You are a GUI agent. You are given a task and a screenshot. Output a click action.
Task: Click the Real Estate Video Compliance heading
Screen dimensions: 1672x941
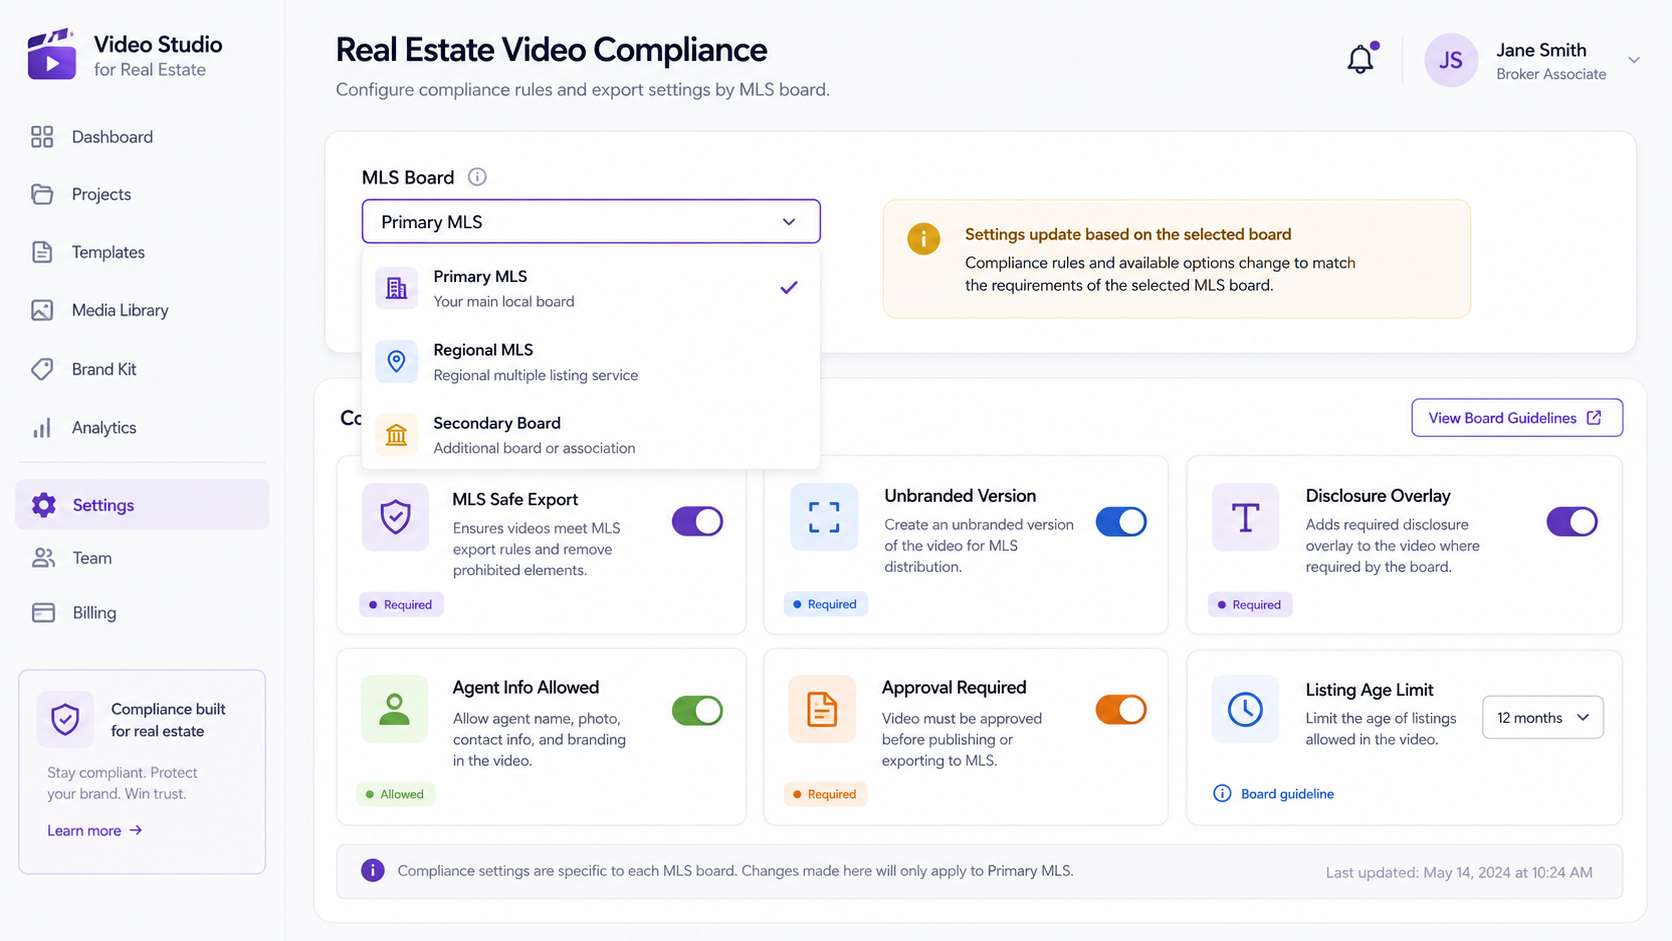click(551, 50)
